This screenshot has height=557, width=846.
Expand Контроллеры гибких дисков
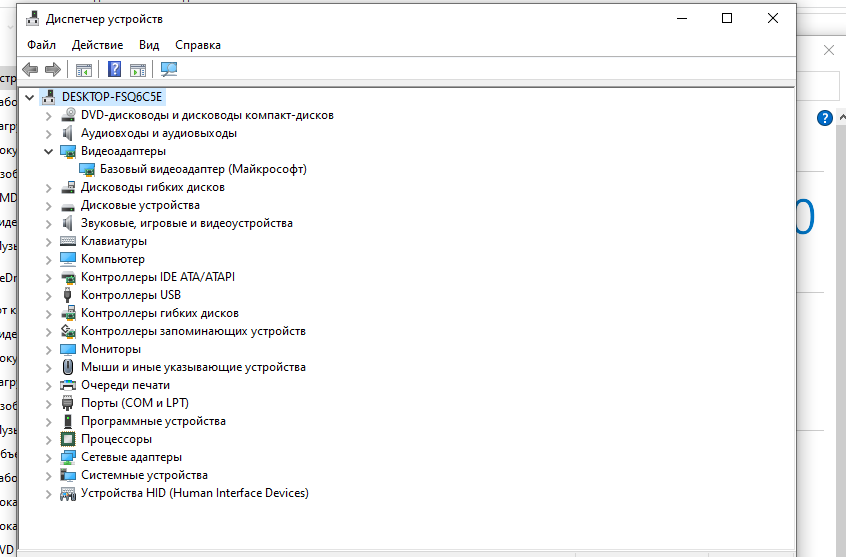[49, 314]
